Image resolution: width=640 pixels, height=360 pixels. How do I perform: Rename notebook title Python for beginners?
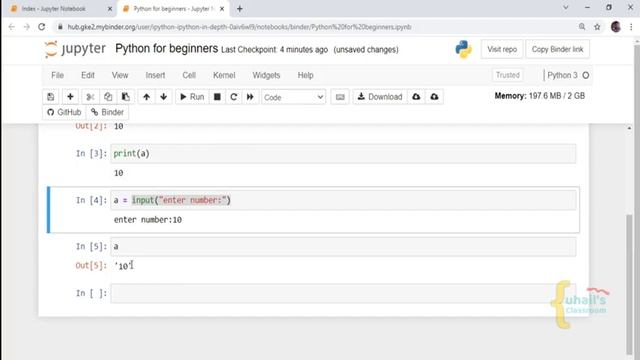coord(167,49)
